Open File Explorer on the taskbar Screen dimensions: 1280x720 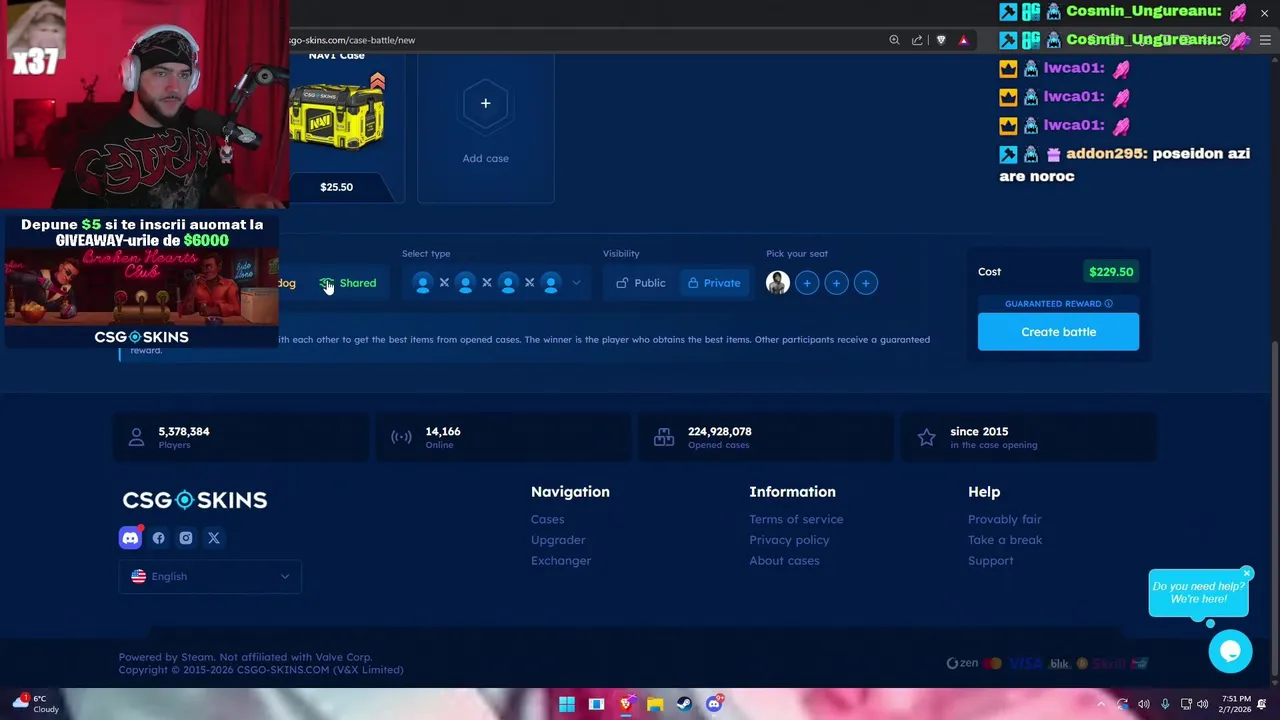pyautogui.click(x=655, y=704)
